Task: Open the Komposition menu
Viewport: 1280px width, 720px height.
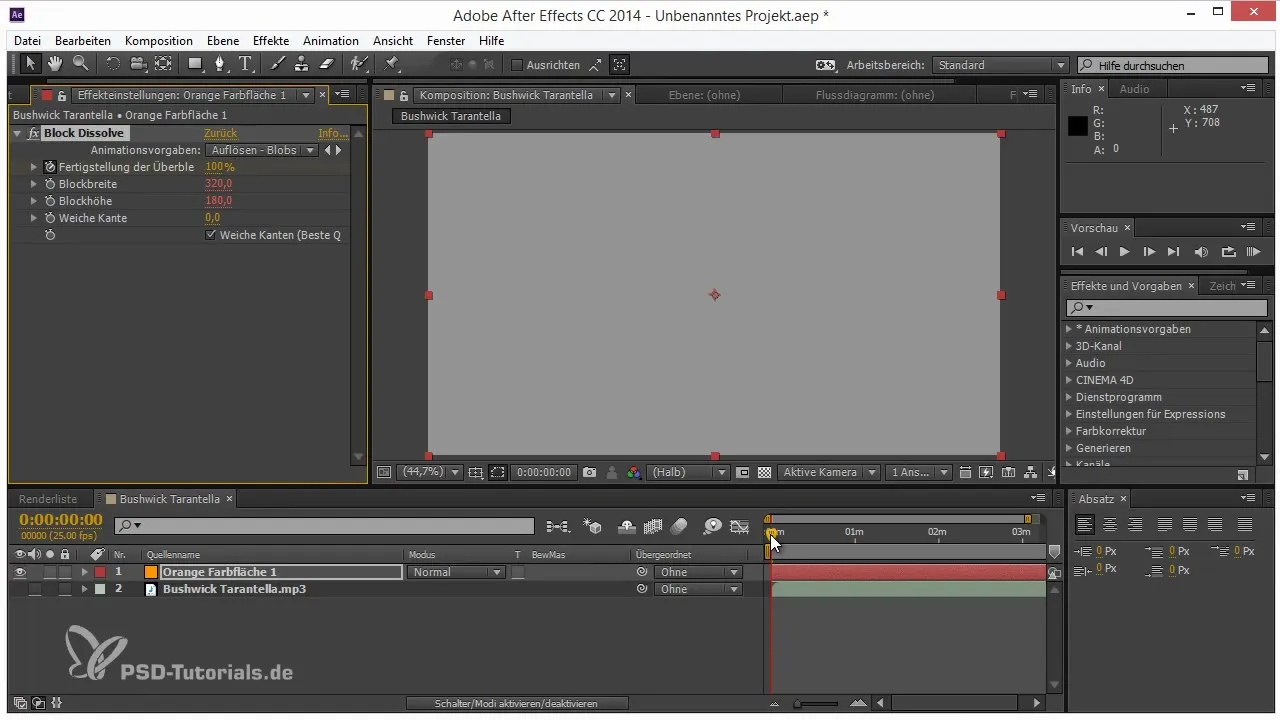Action: (x=159, y=40)
